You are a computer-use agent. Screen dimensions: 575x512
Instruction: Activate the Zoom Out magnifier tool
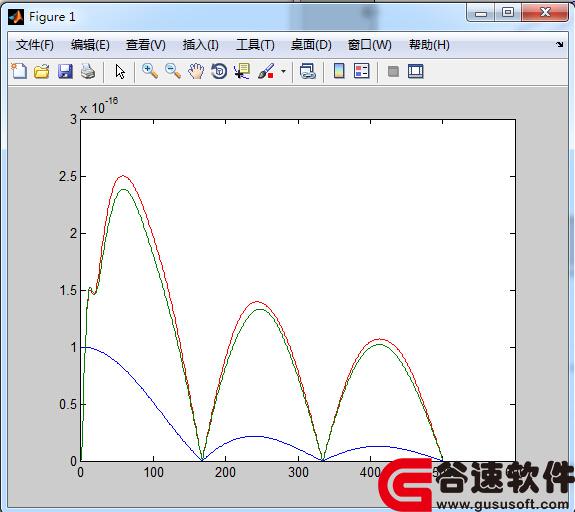[173, 71]
